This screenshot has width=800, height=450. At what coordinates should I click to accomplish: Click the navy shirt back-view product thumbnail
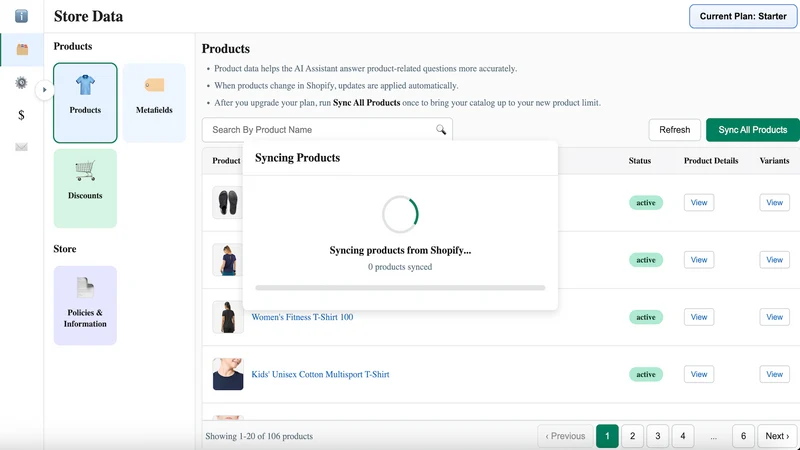(x=228, y=260)
